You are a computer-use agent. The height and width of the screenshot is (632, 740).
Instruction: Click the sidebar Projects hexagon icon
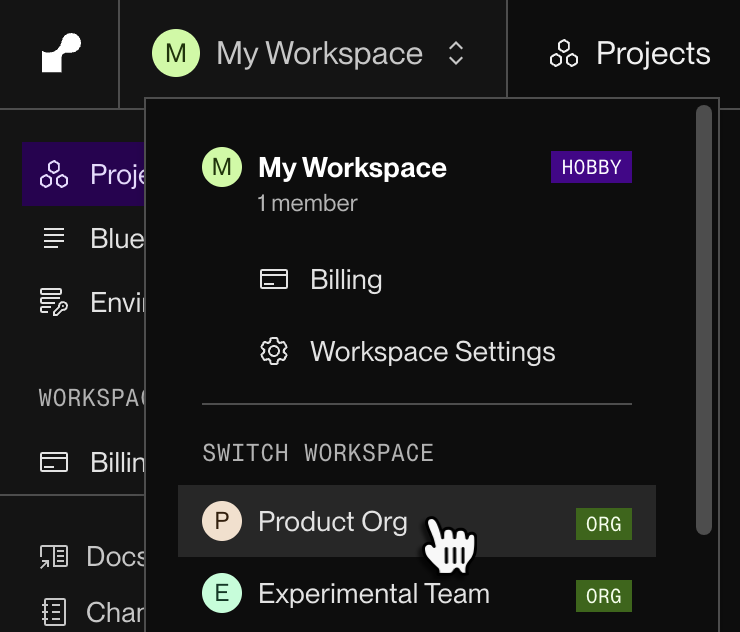54,174
